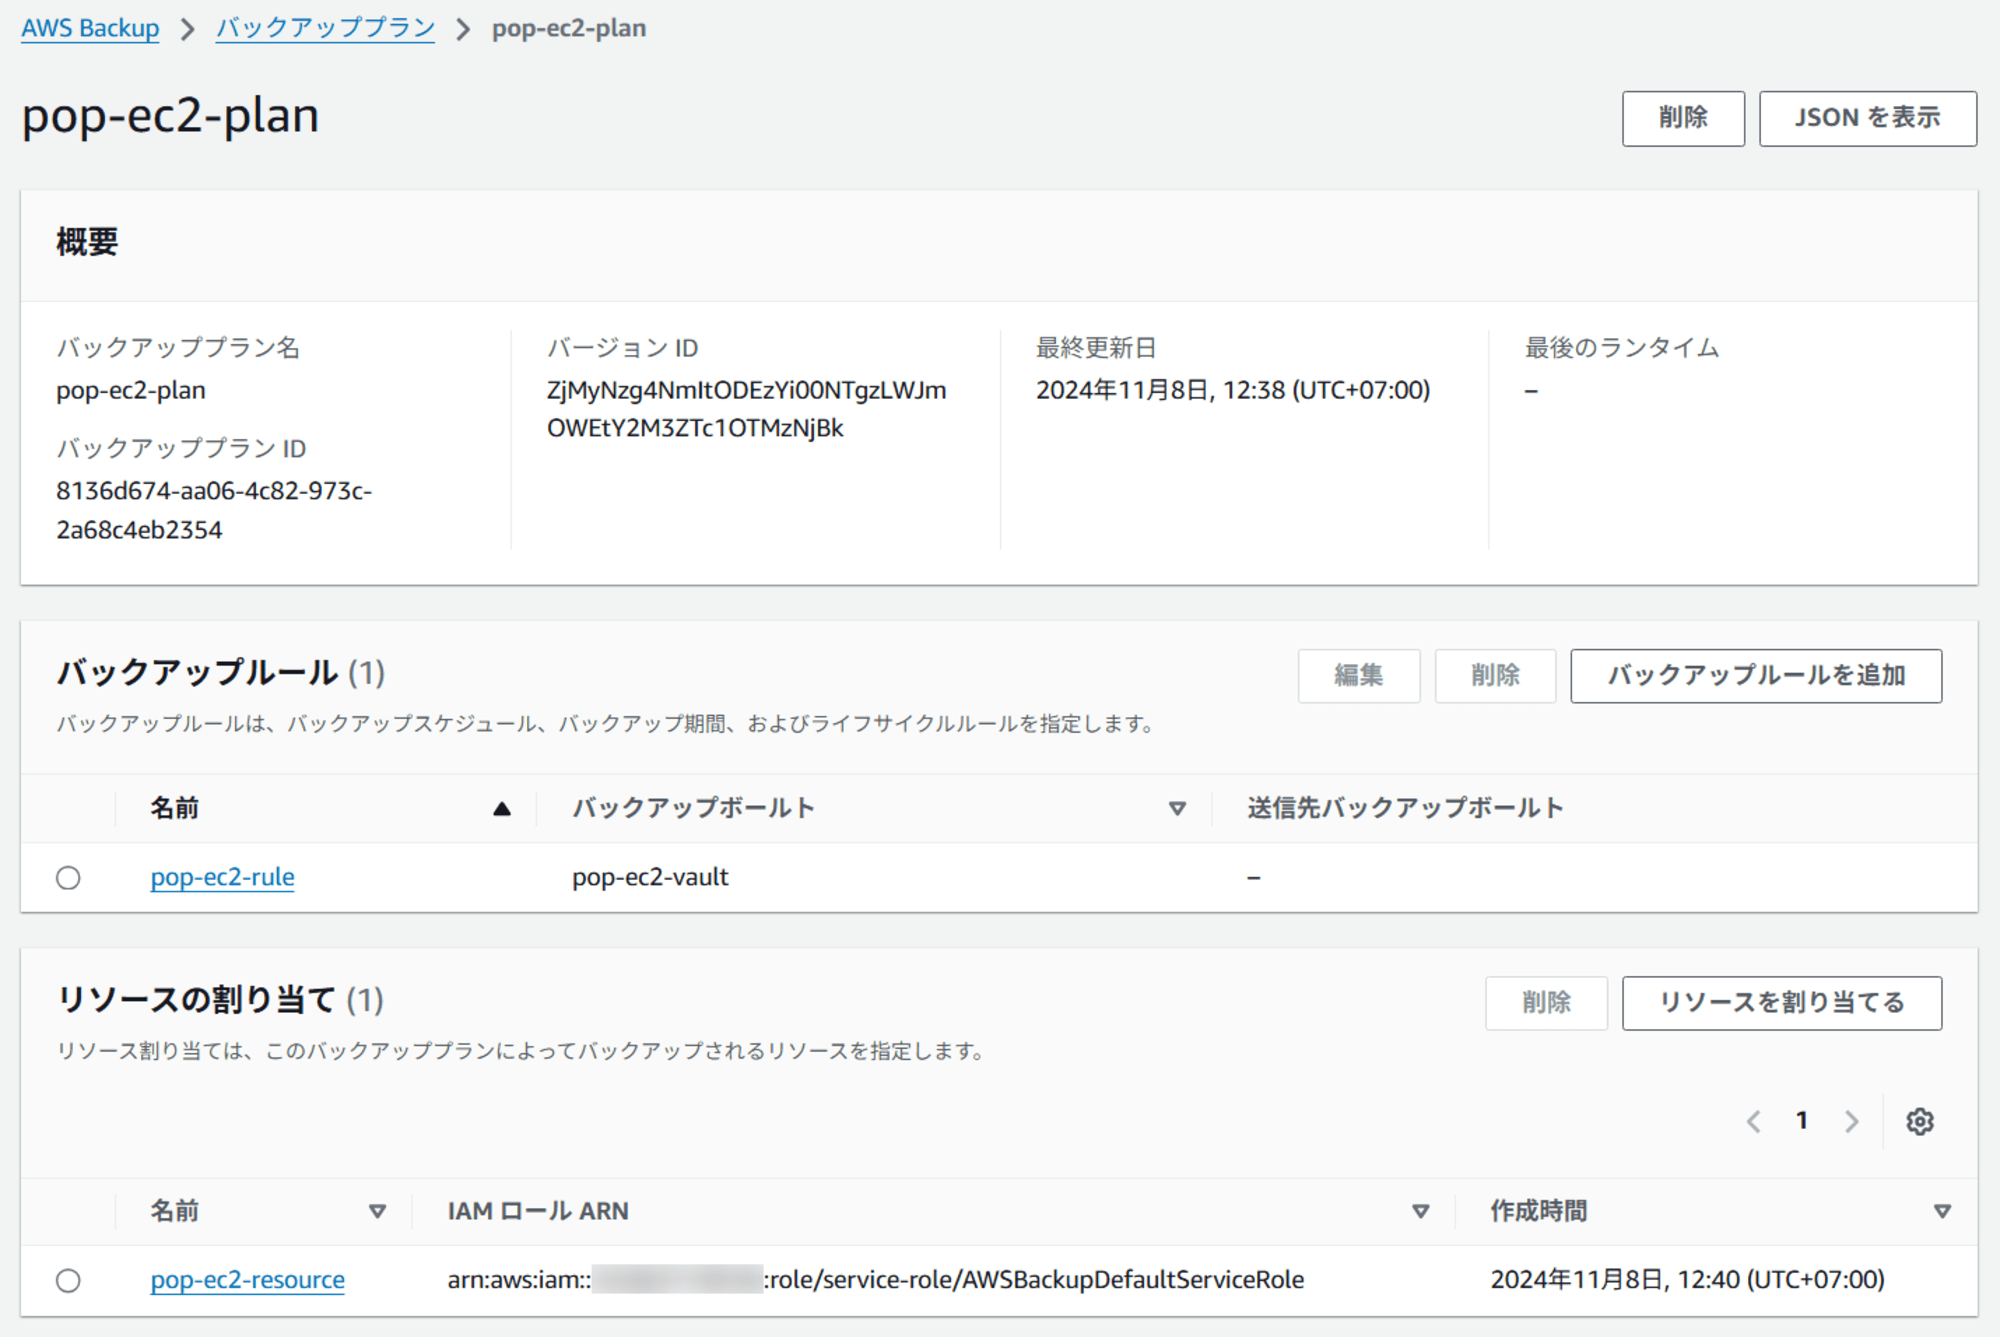Go to the next page chevron

[1851, 1122]
